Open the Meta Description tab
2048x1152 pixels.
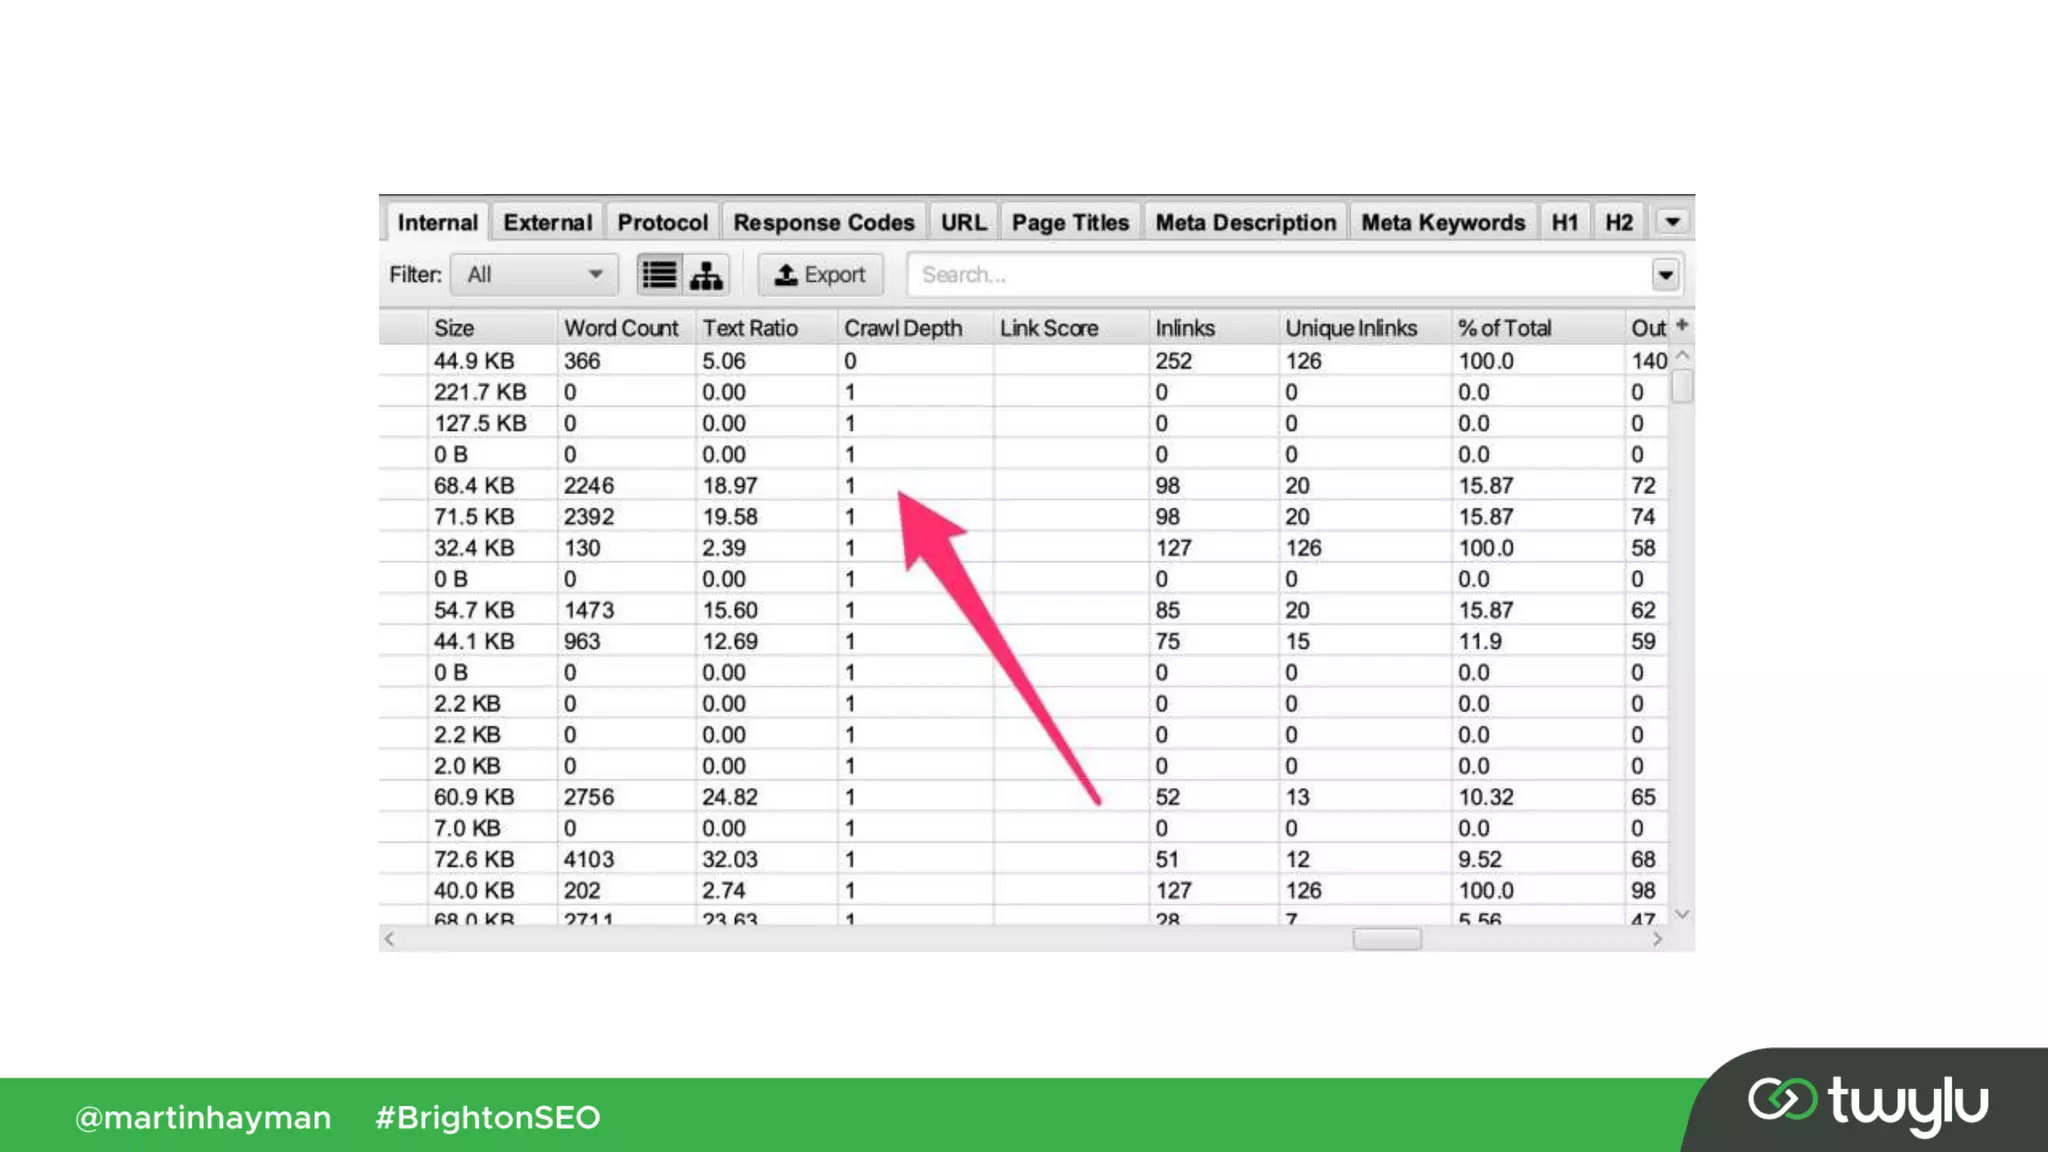(1245, 222)
